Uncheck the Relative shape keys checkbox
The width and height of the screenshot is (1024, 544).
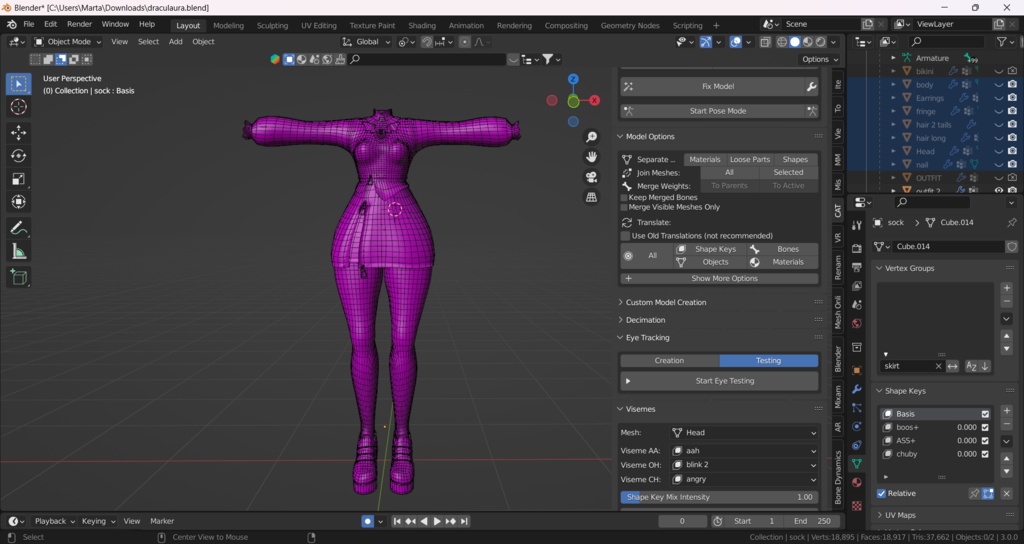(882, 494)
